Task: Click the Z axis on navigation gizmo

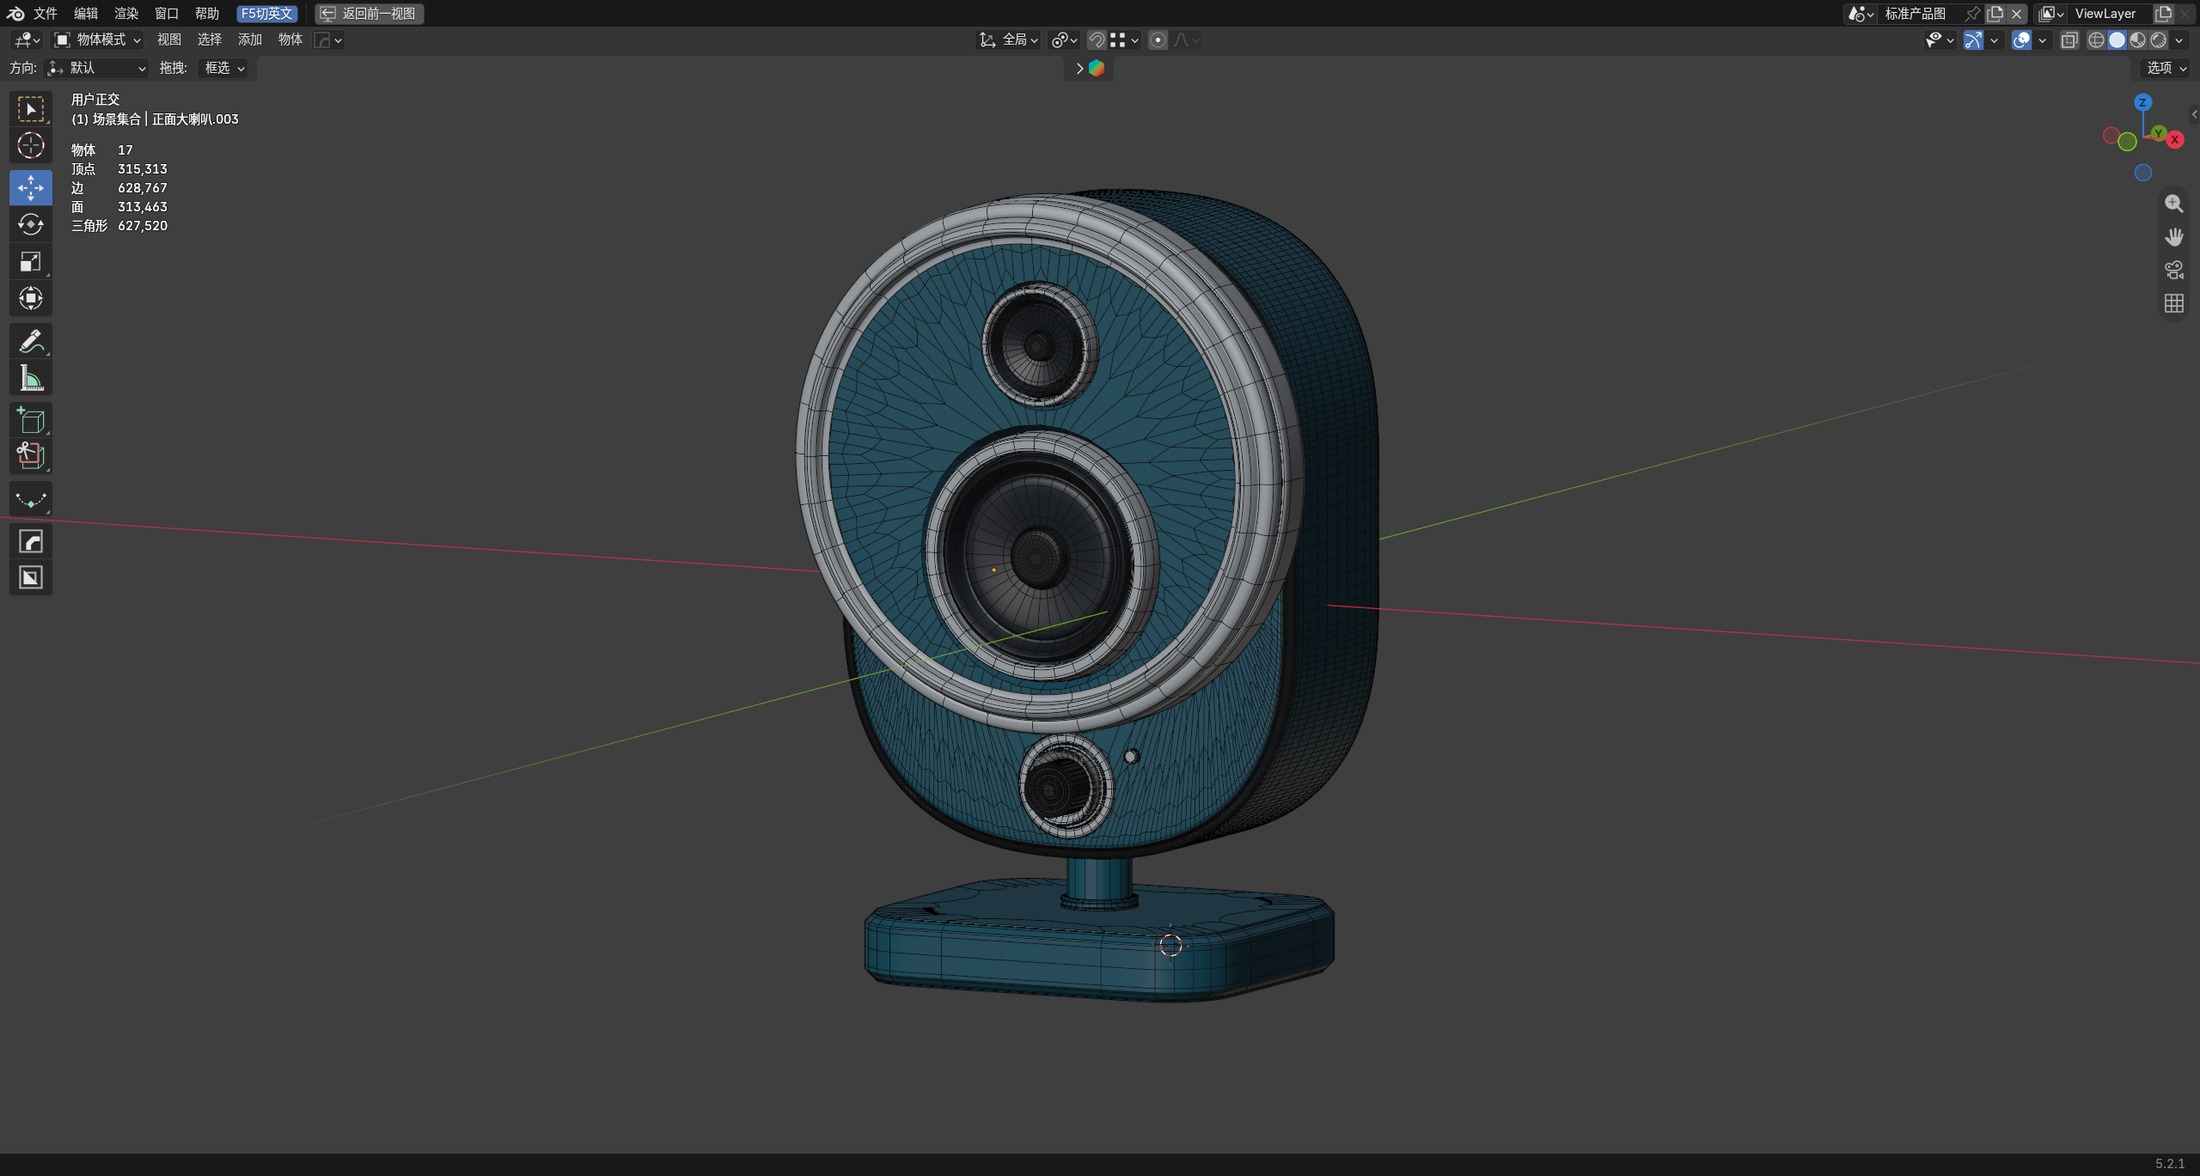Action: coord(2142,102)
